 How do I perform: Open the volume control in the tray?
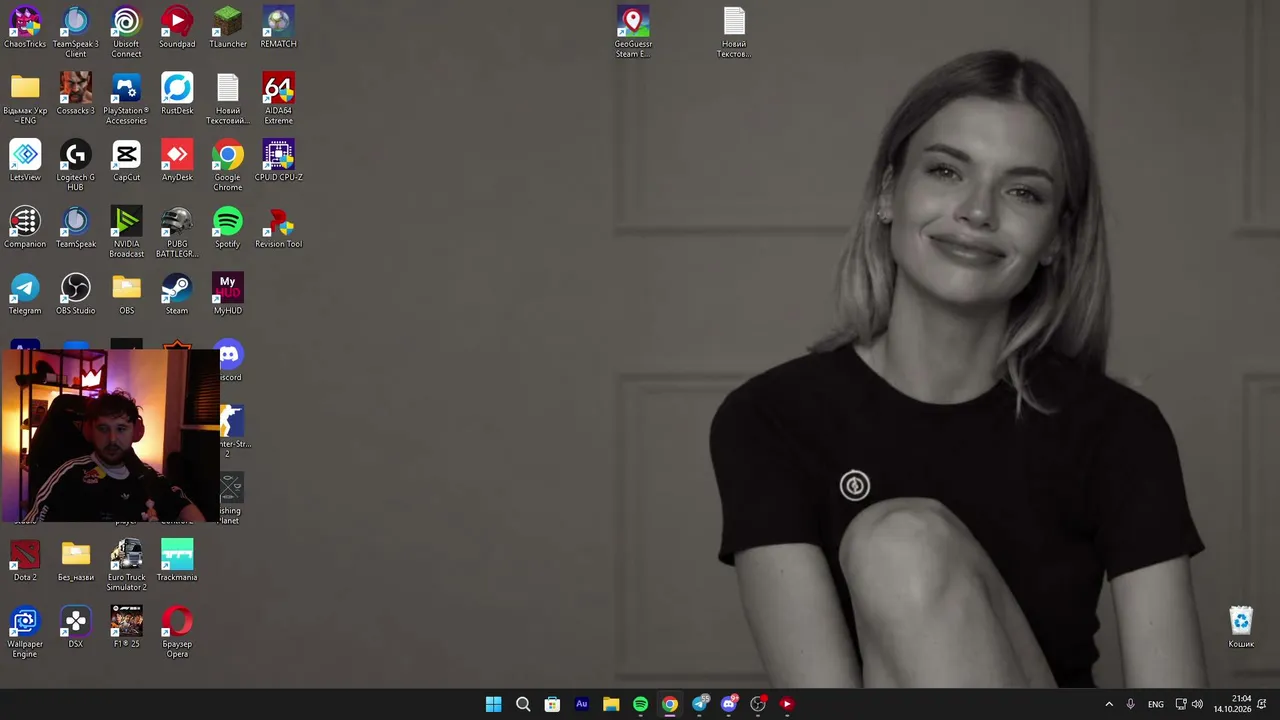(1197, 704)
